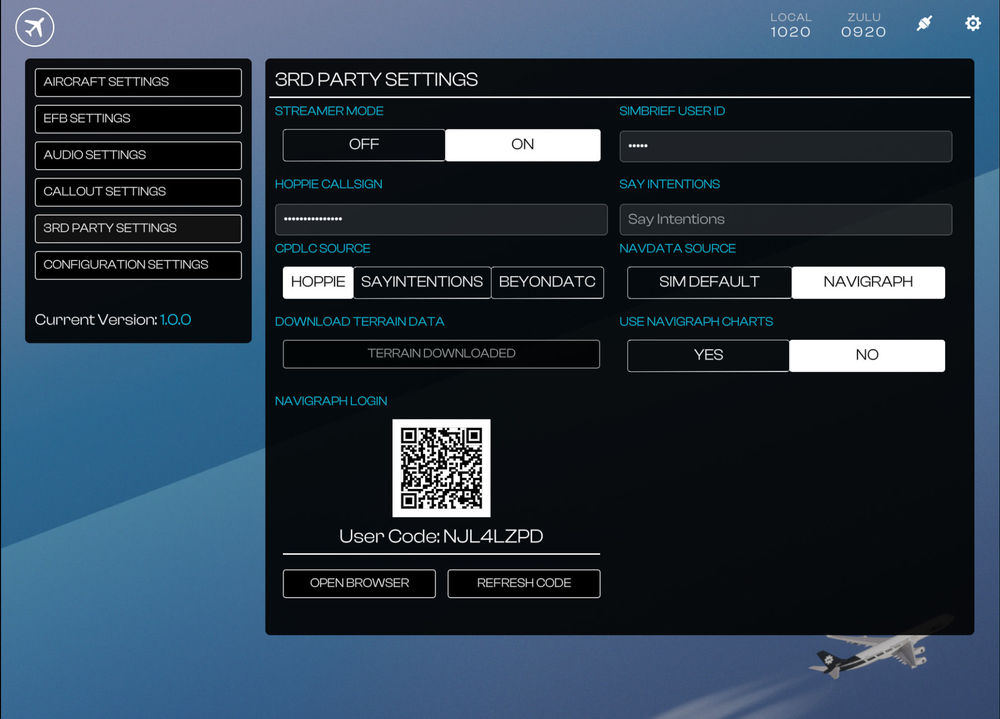The image size is (1000, 719).
Task: Turn Streamer Mode off
Action: 364,145
